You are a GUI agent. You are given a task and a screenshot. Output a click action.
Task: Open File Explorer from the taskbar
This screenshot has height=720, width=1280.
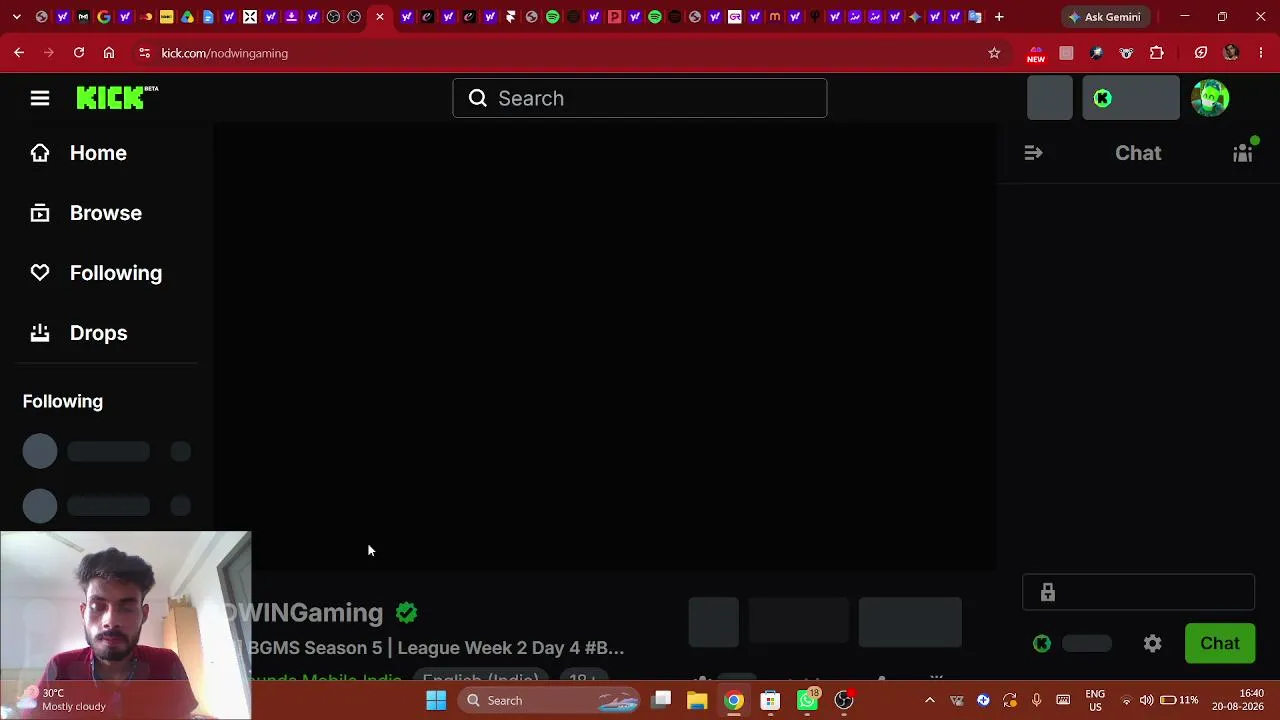tap(697, 700)
